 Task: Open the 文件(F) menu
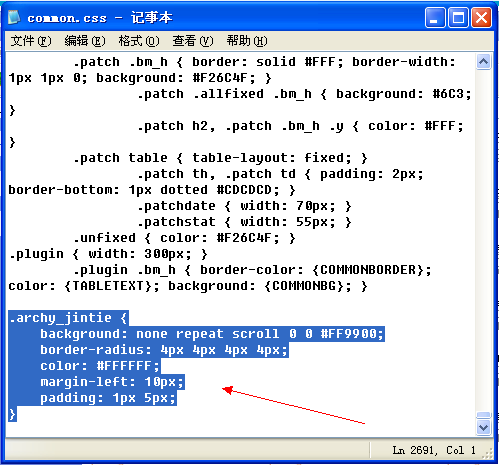tap(31, 41)
